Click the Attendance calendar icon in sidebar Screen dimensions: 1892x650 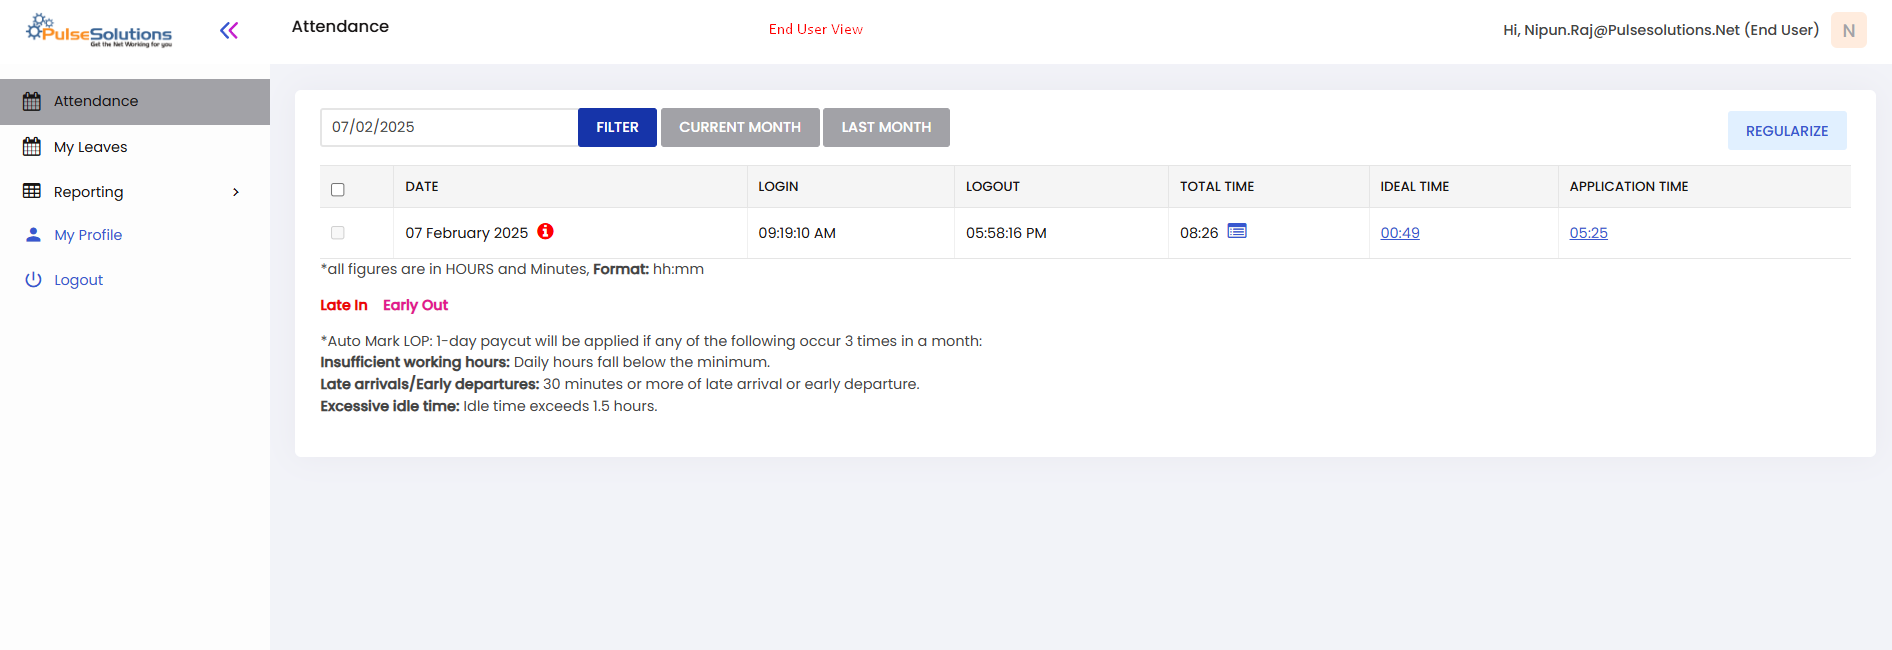tap(32, 101)
